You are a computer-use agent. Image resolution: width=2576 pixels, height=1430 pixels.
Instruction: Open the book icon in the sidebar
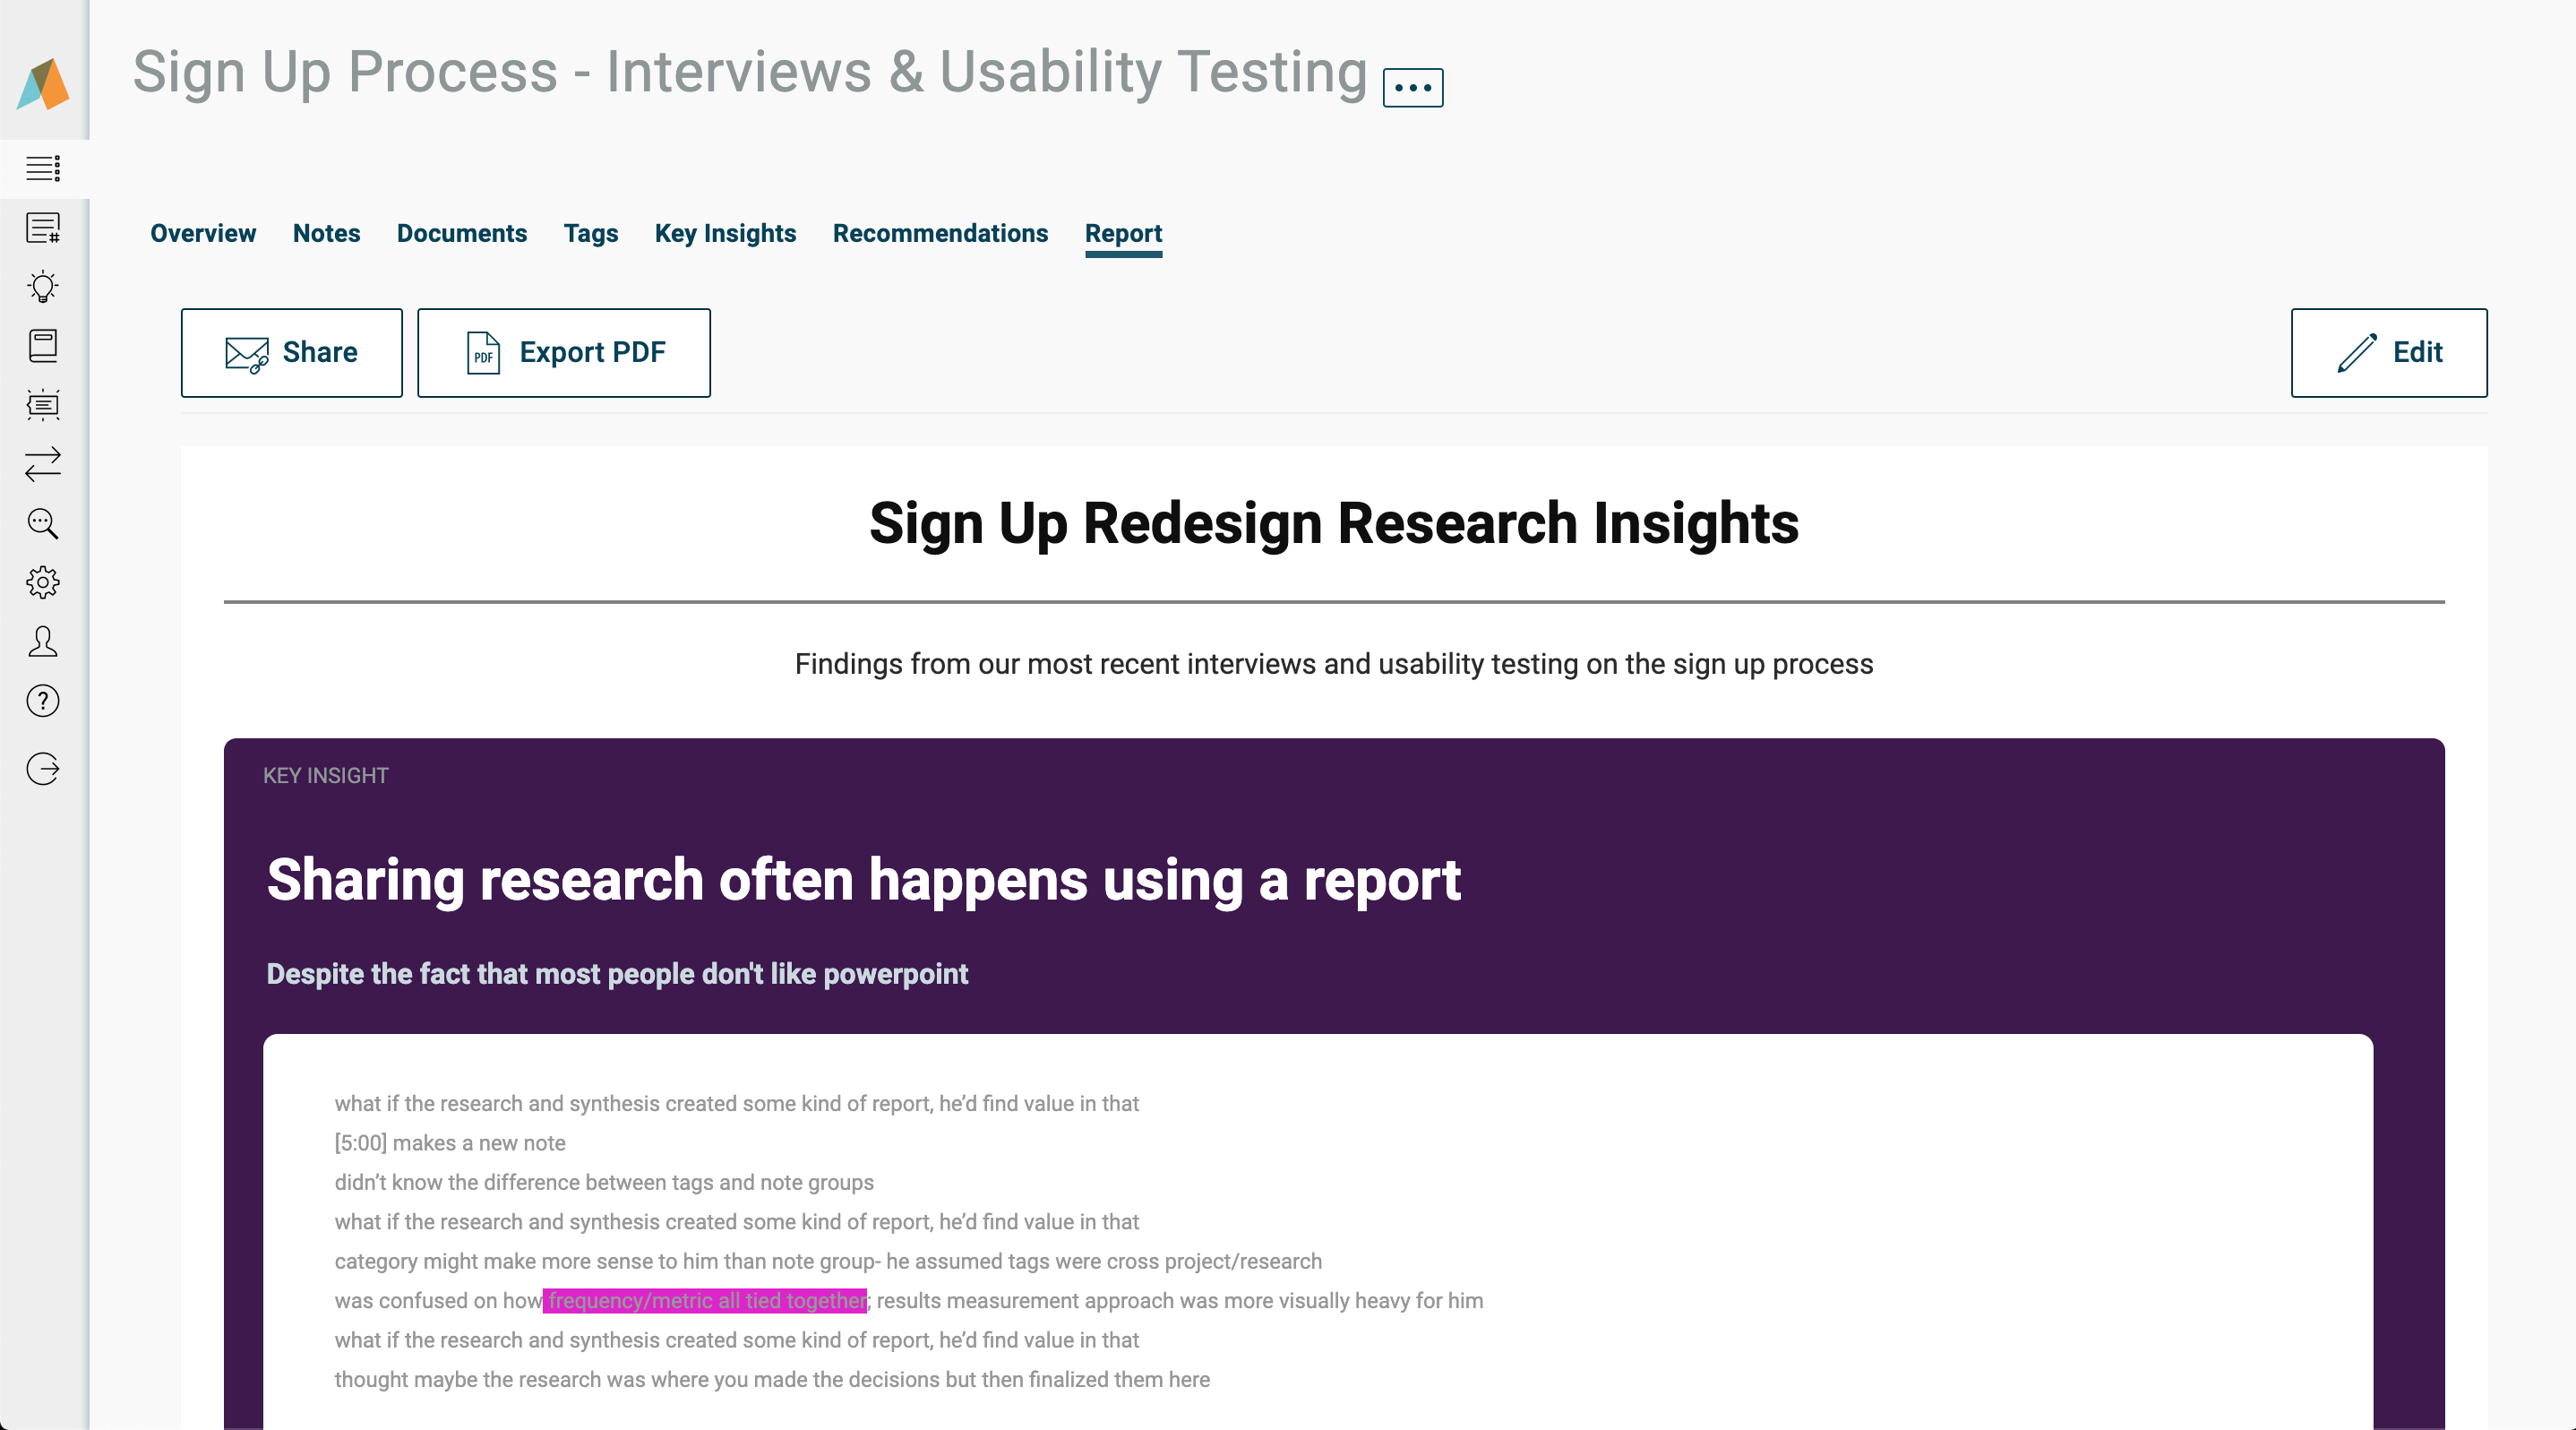point(43,346)
